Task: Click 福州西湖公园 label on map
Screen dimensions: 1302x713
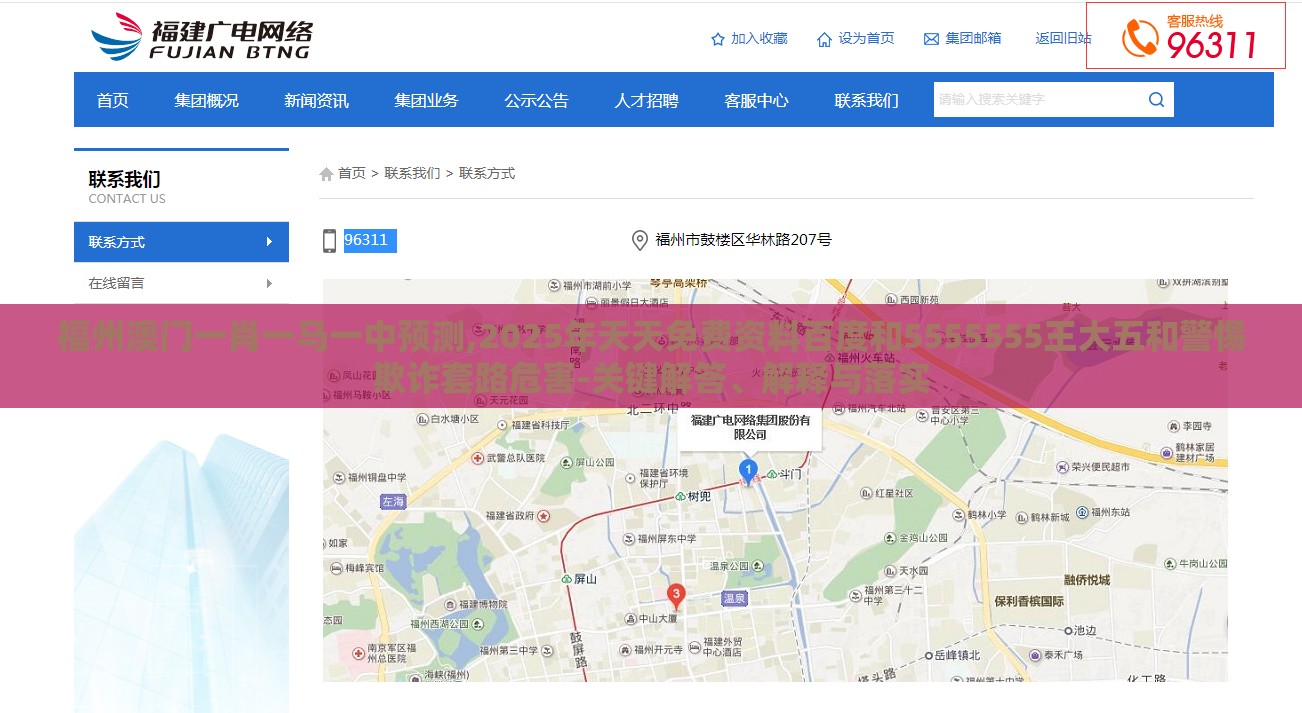Action: click(x=440, y=623)
